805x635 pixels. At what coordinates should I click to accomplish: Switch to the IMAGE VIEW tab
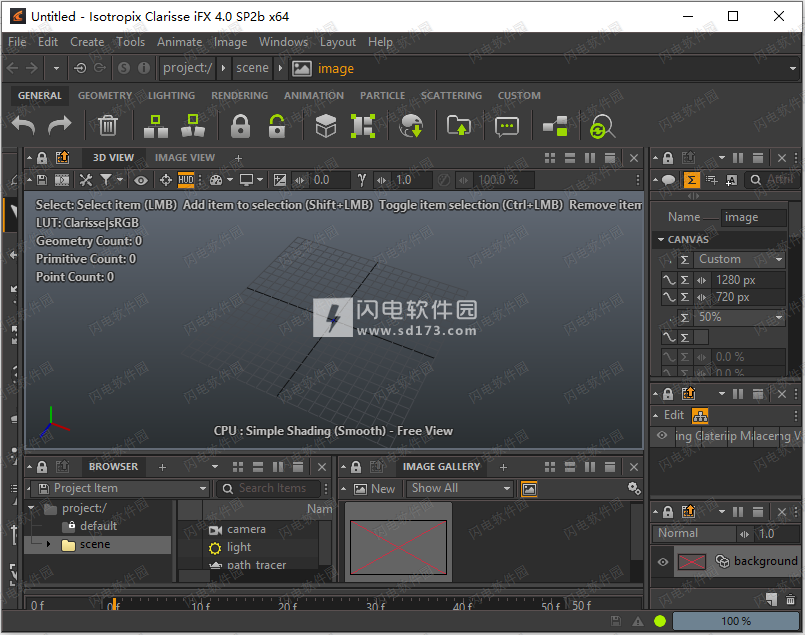click(x=185, y=158)
